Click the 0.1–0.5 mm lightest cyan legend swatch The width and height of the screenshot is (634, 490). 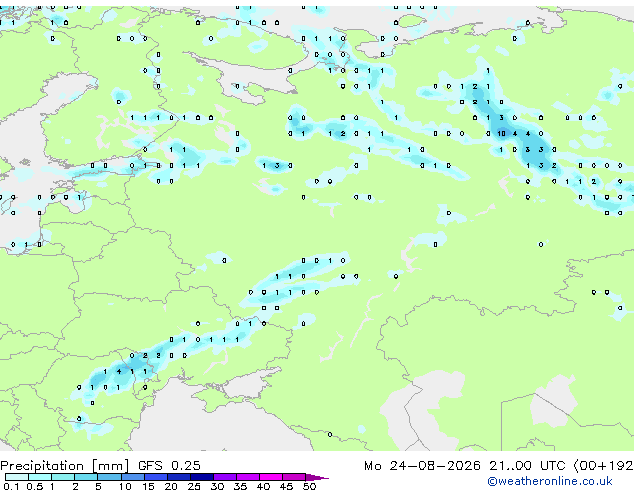(x=17, y=477)
